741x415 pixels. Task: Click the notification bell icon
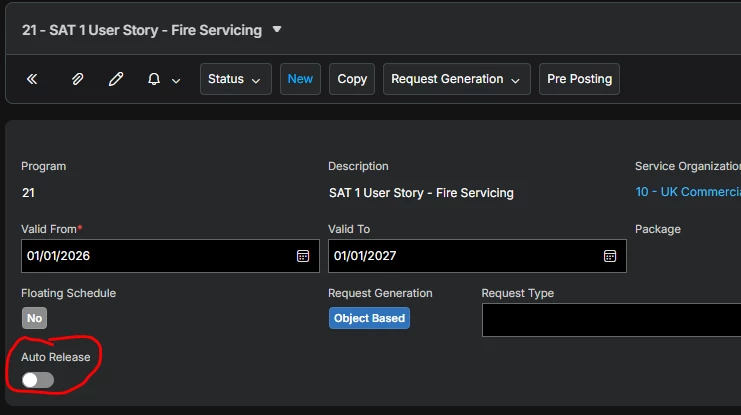click(154, 79)
